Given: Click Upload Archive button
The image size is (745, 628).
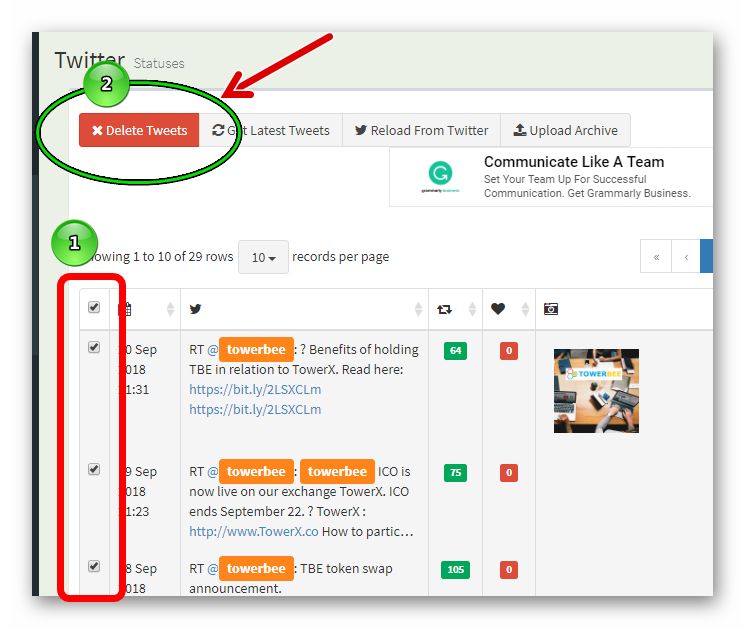Looking at the screenshot, I should (x=565, y=130).
